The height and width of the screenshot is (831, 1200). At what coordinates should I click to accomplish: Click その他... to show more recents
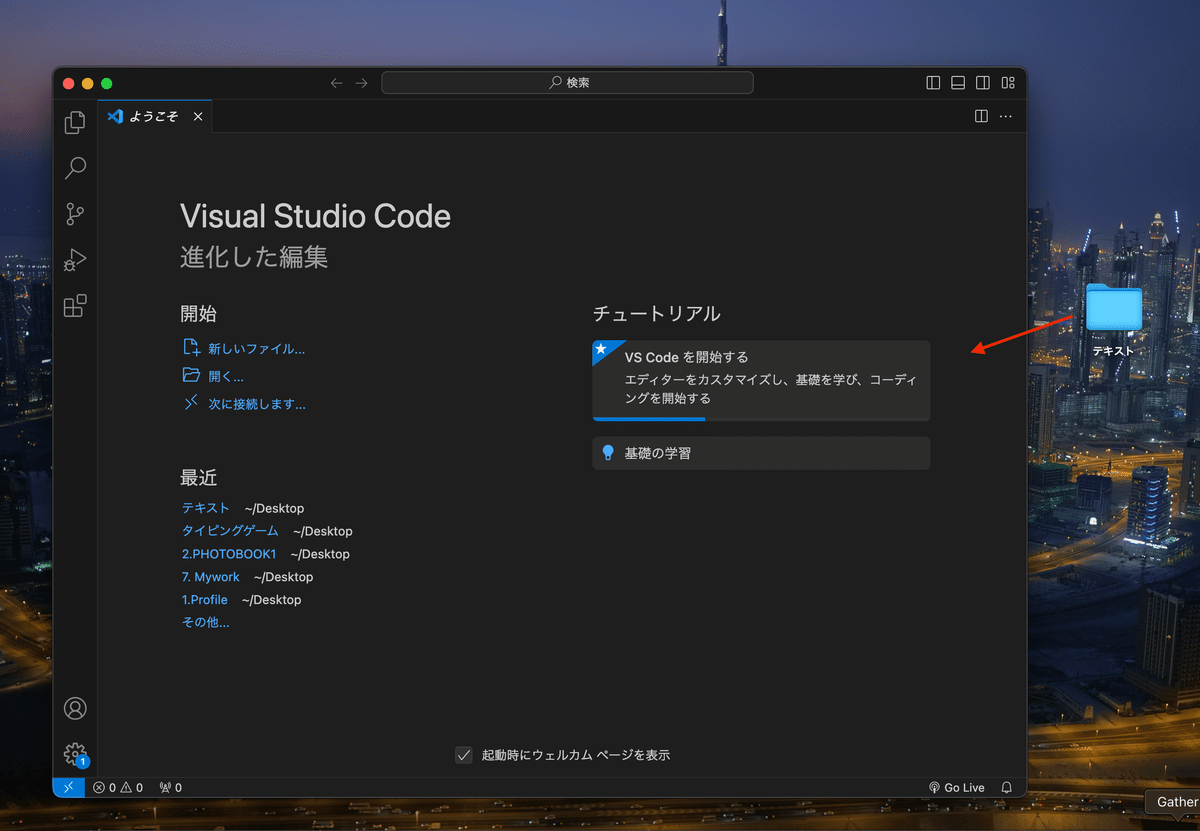tap(205, 622)
